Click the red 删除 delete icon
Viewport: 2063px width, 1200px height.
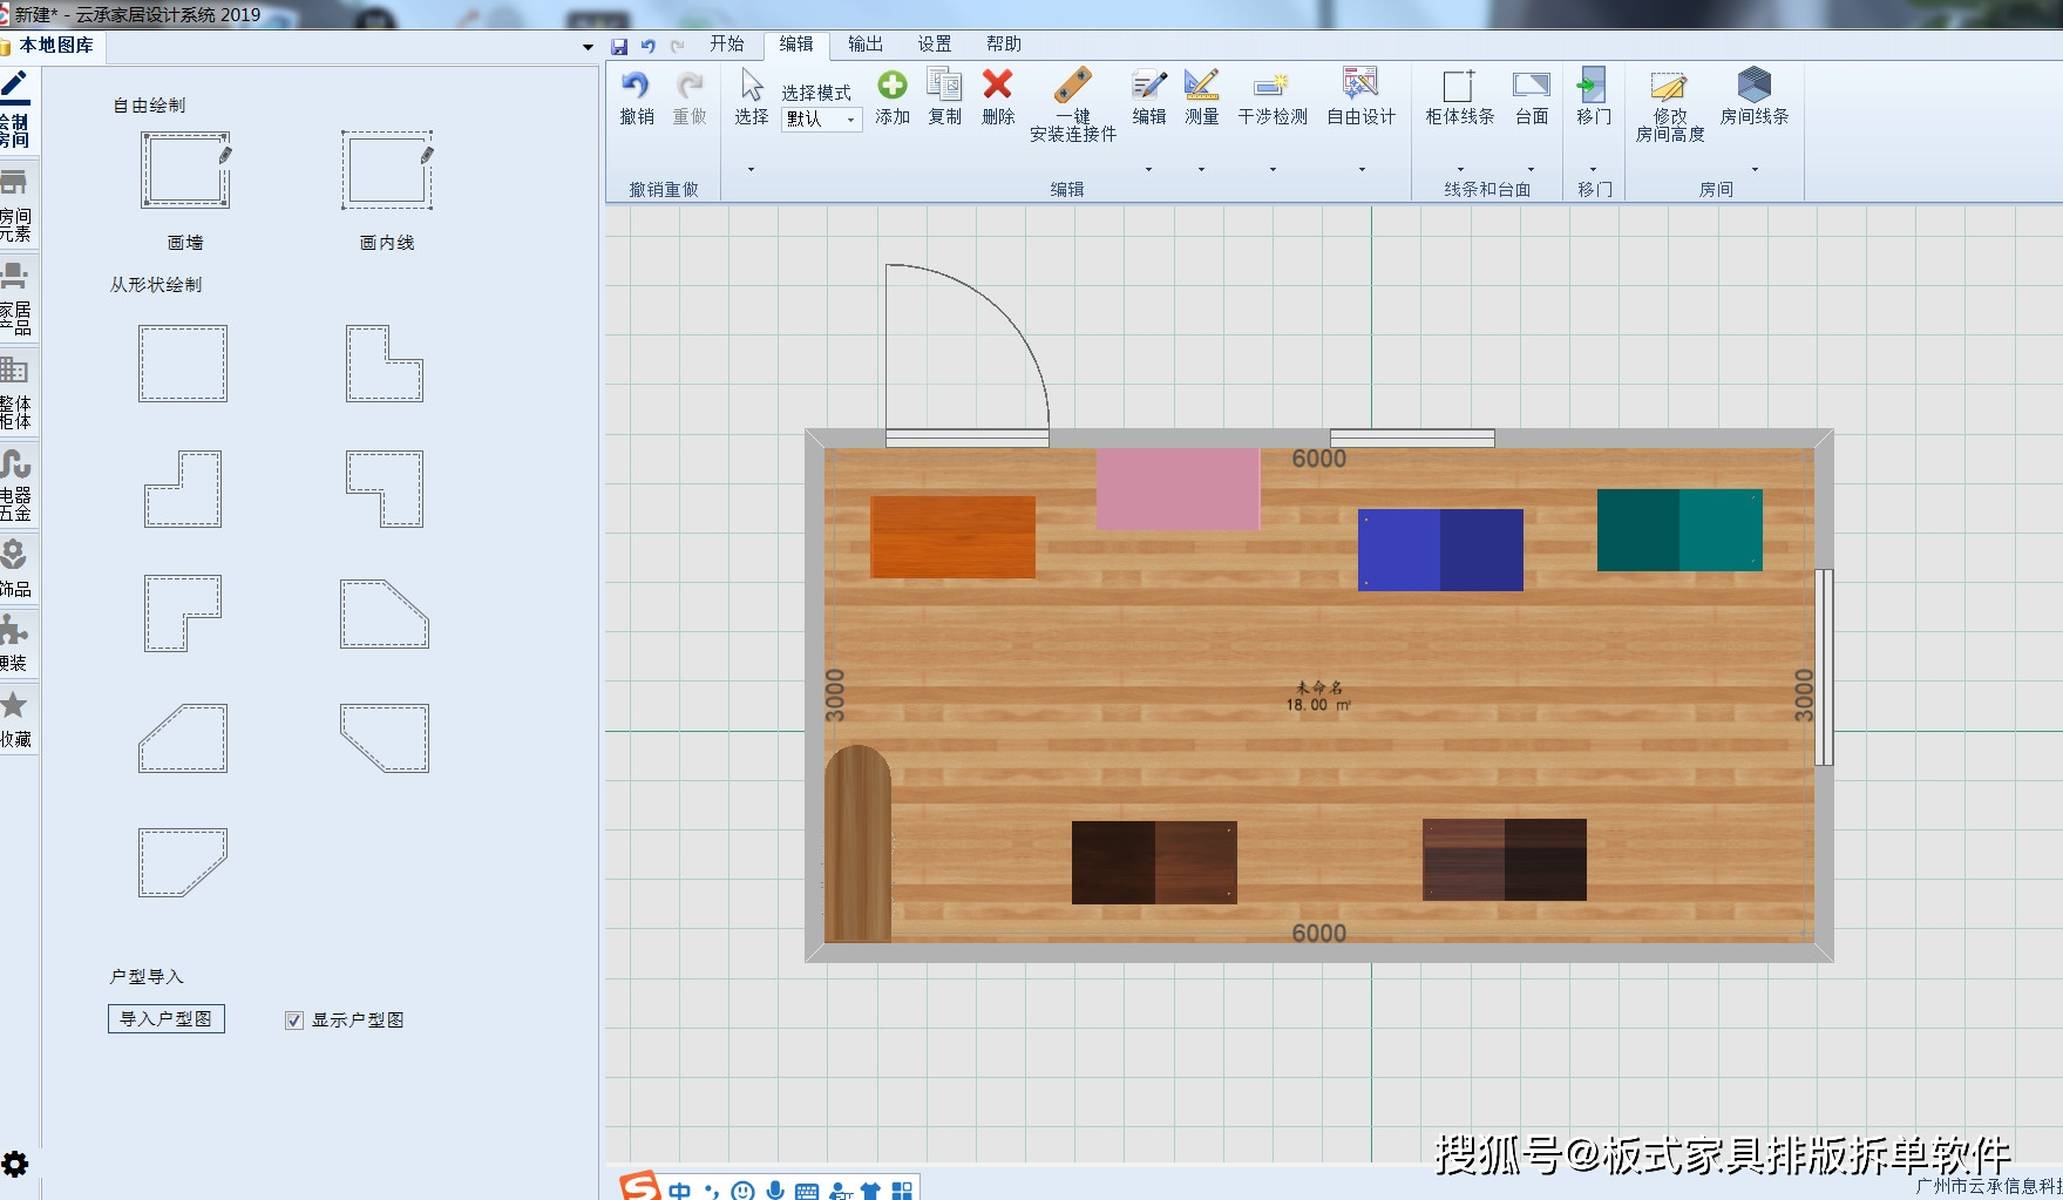tap(997, 85)
